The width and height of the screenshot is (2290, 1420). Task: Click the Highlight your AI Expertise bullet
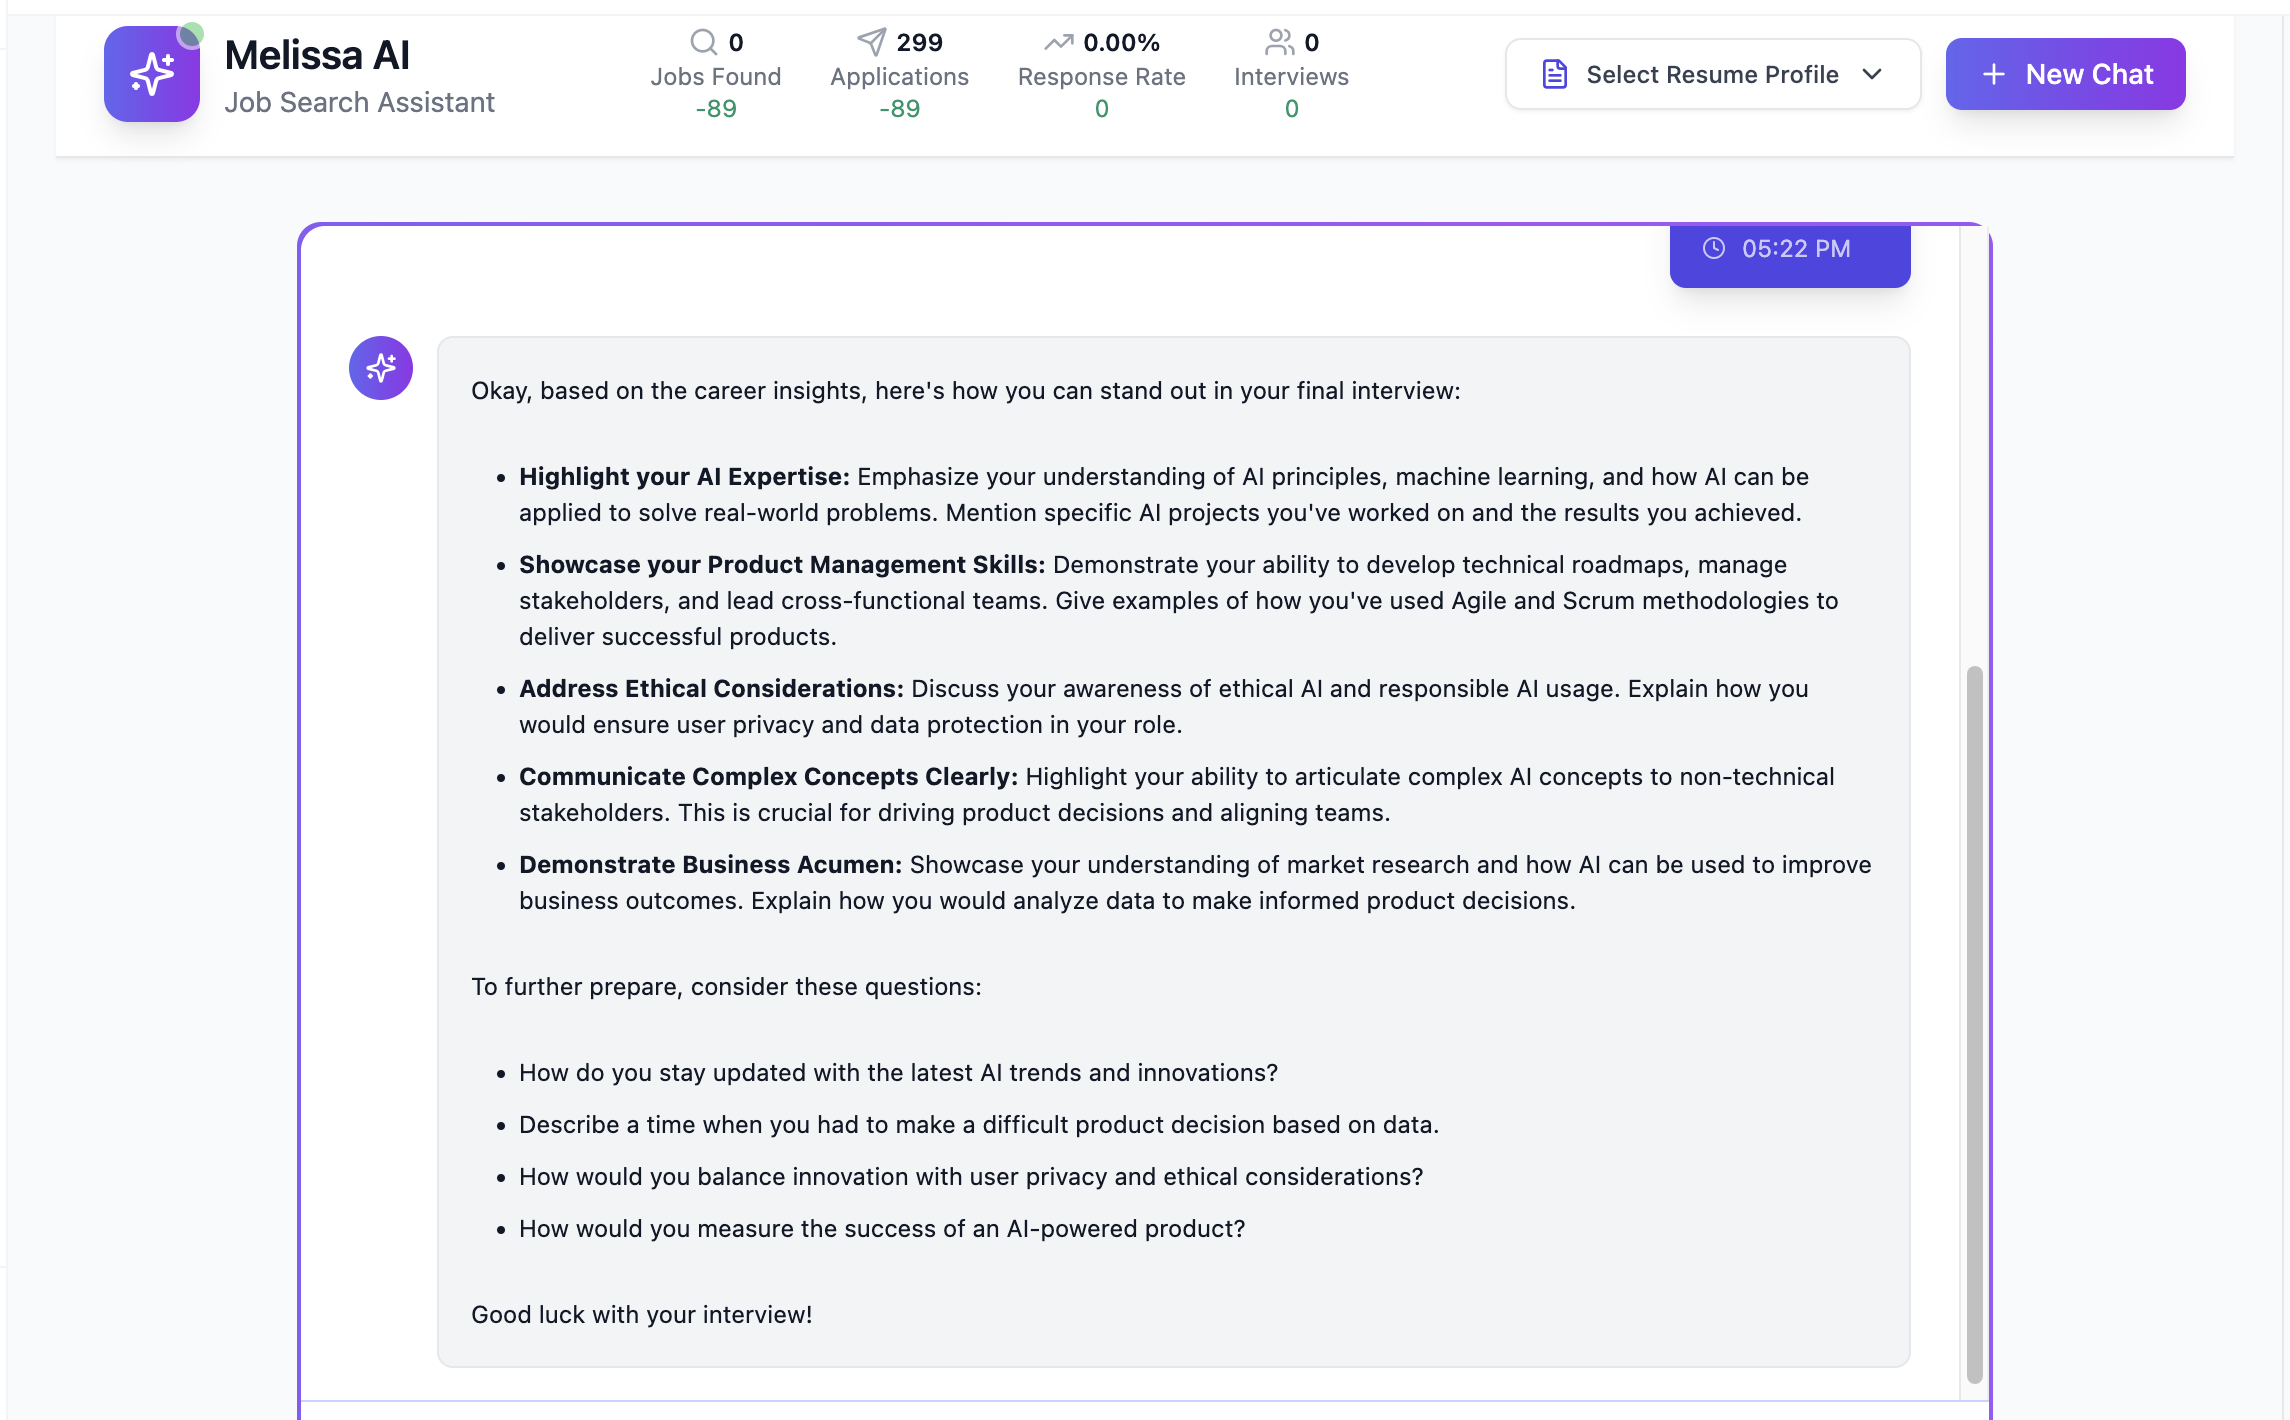click(x=684, y=477)
